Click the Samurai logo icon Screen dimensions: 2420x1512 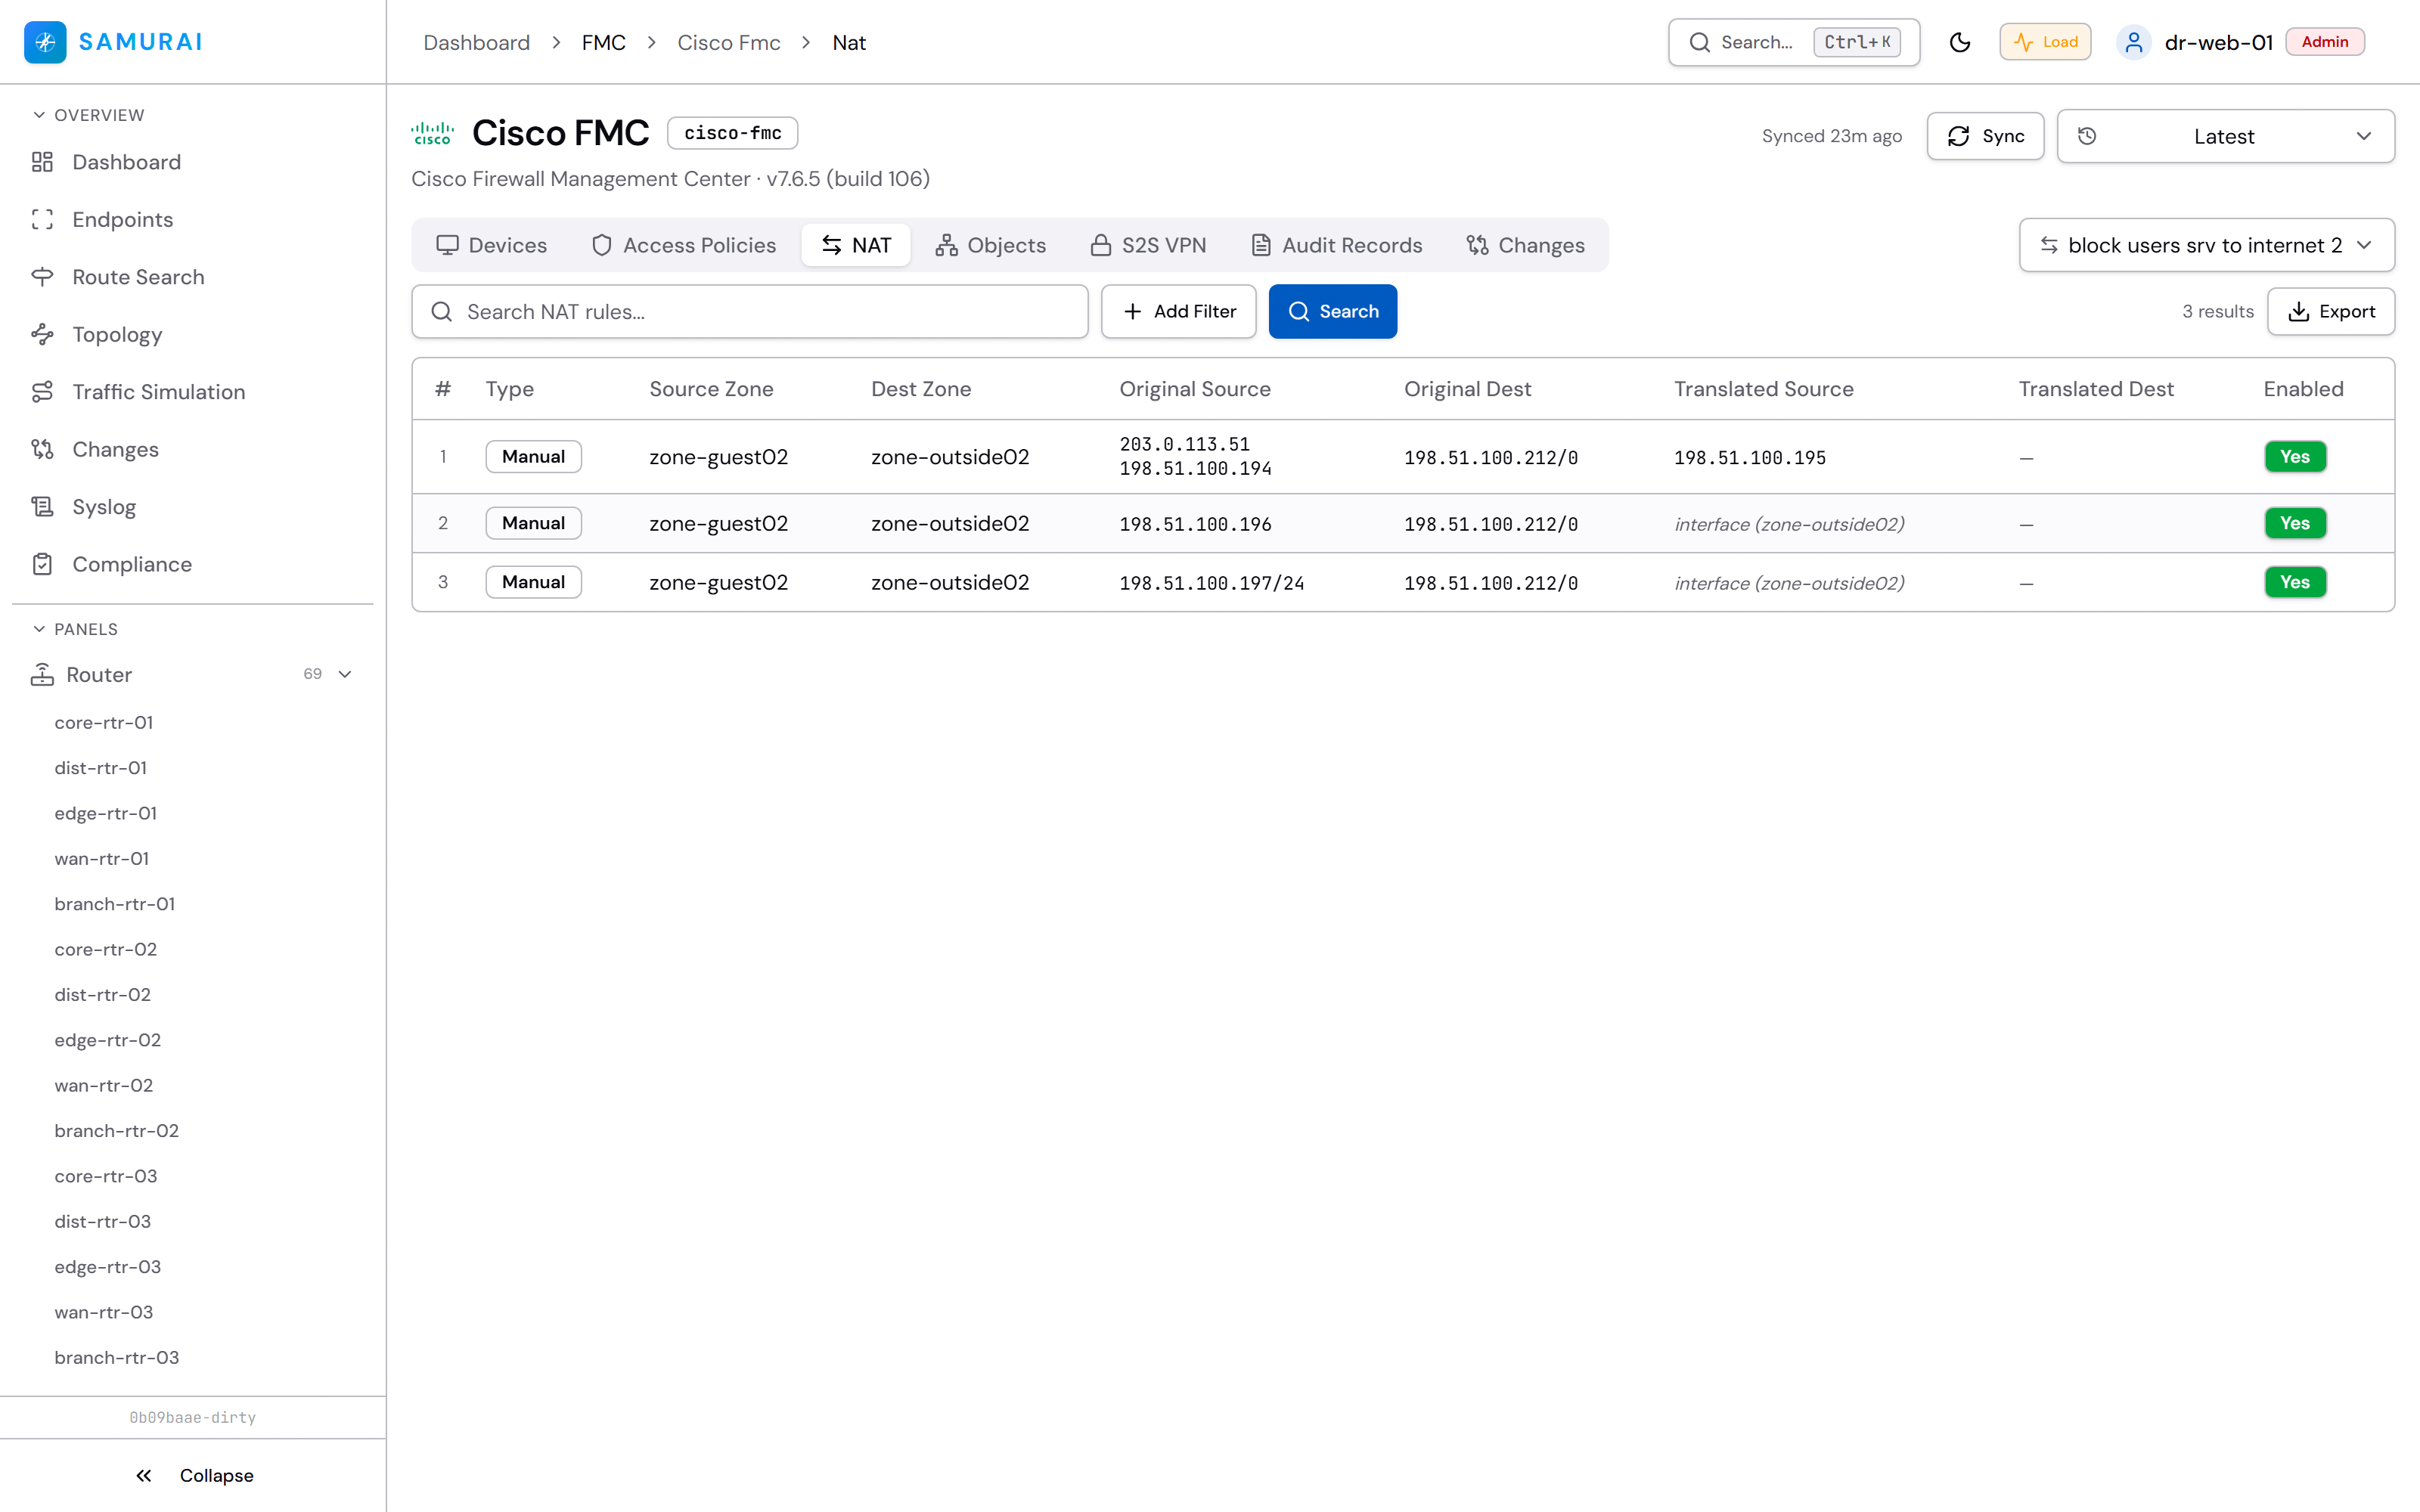45,42
